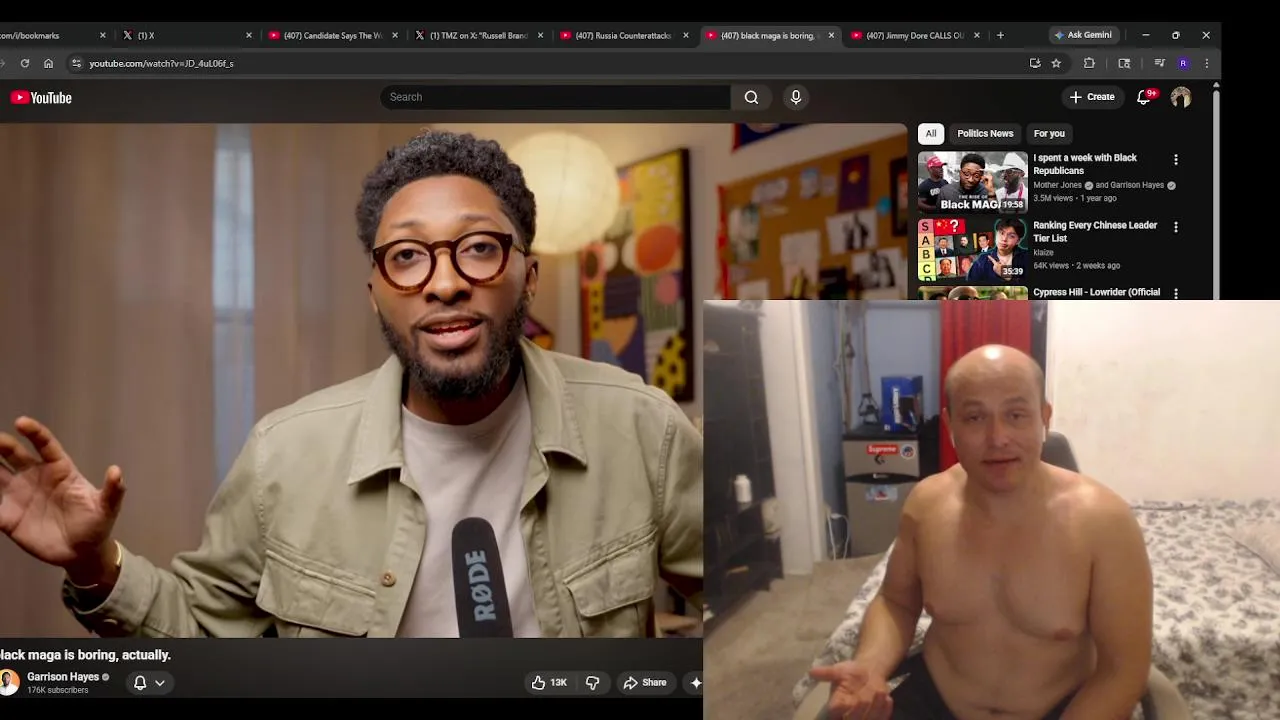Screen dimensions: 1280x720
Task: Click the install/cast icon in address bar
Action: coord(1035,63)
